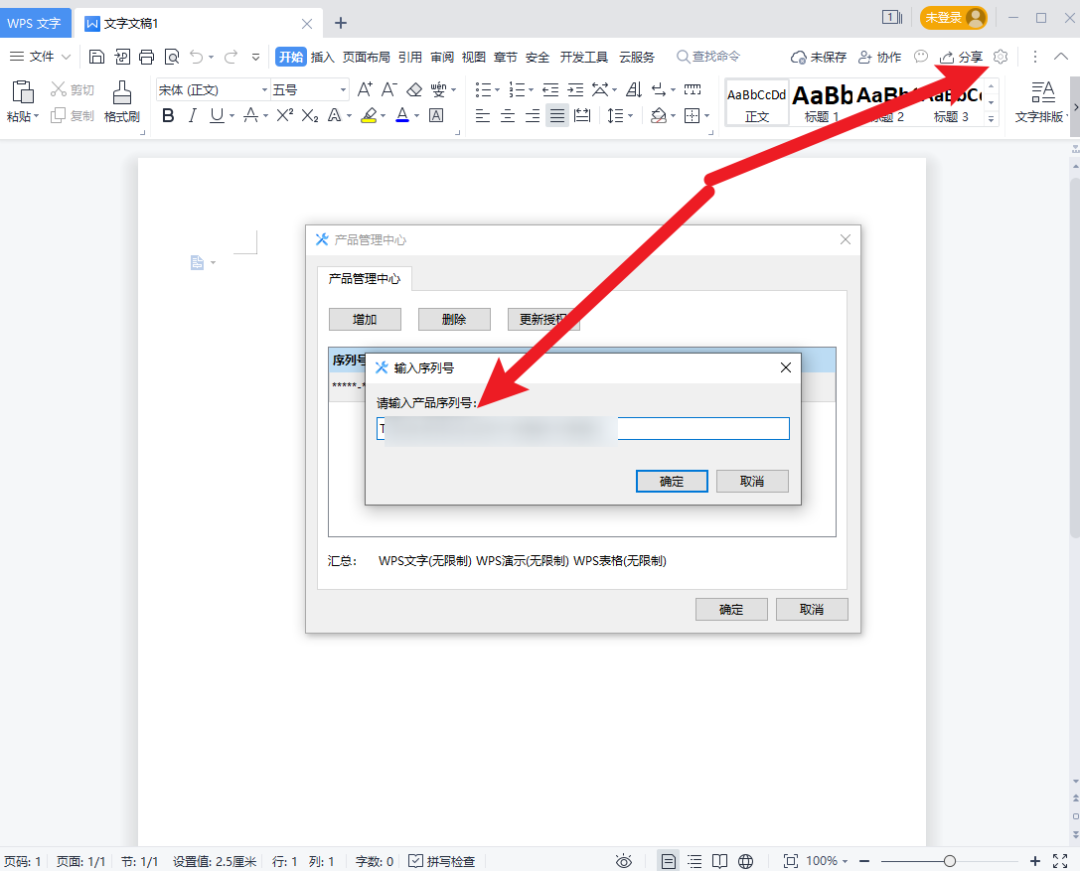
Task: Apply the 正文 style thumbnail
Action: 757,102
